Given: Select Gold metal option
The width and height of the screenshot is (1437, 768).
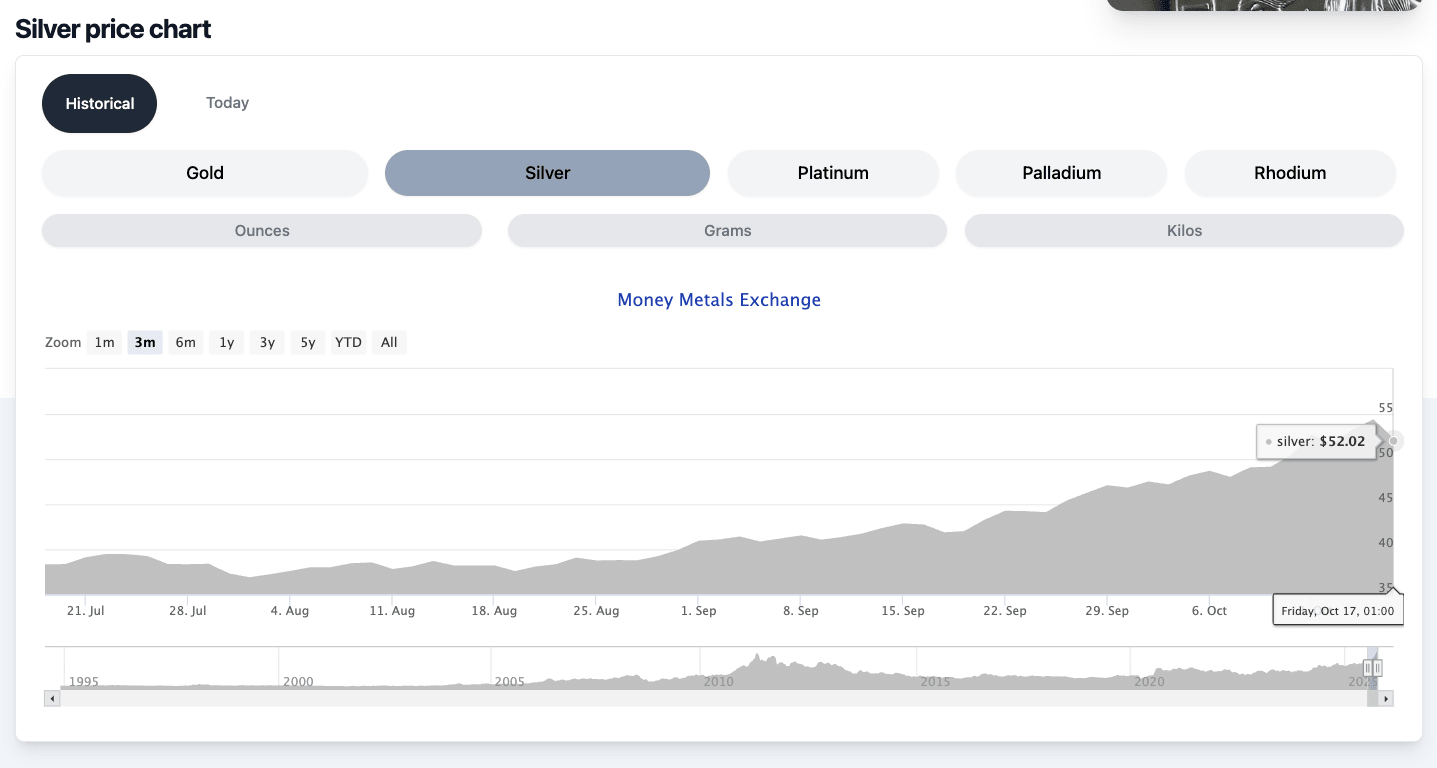Looking at the screenshot, I should coord(205,173).
